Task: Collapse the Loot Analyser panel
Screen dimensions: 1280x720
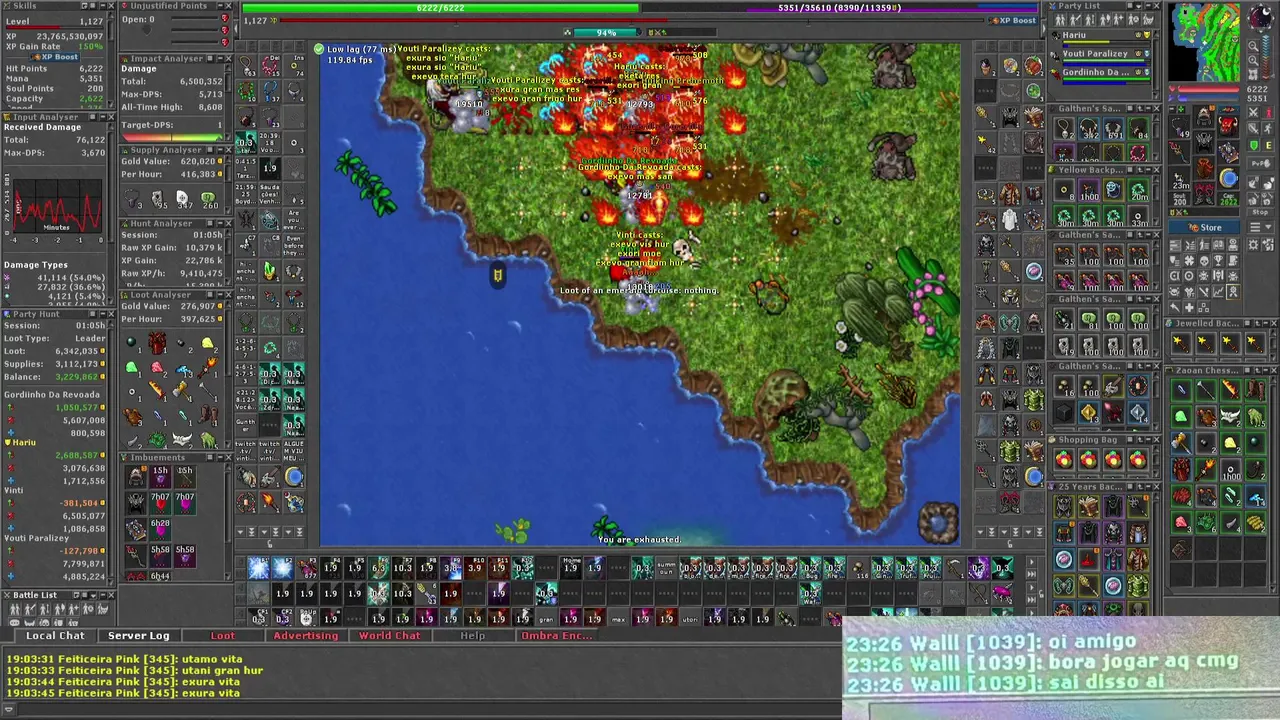Action: click(220, 295)
